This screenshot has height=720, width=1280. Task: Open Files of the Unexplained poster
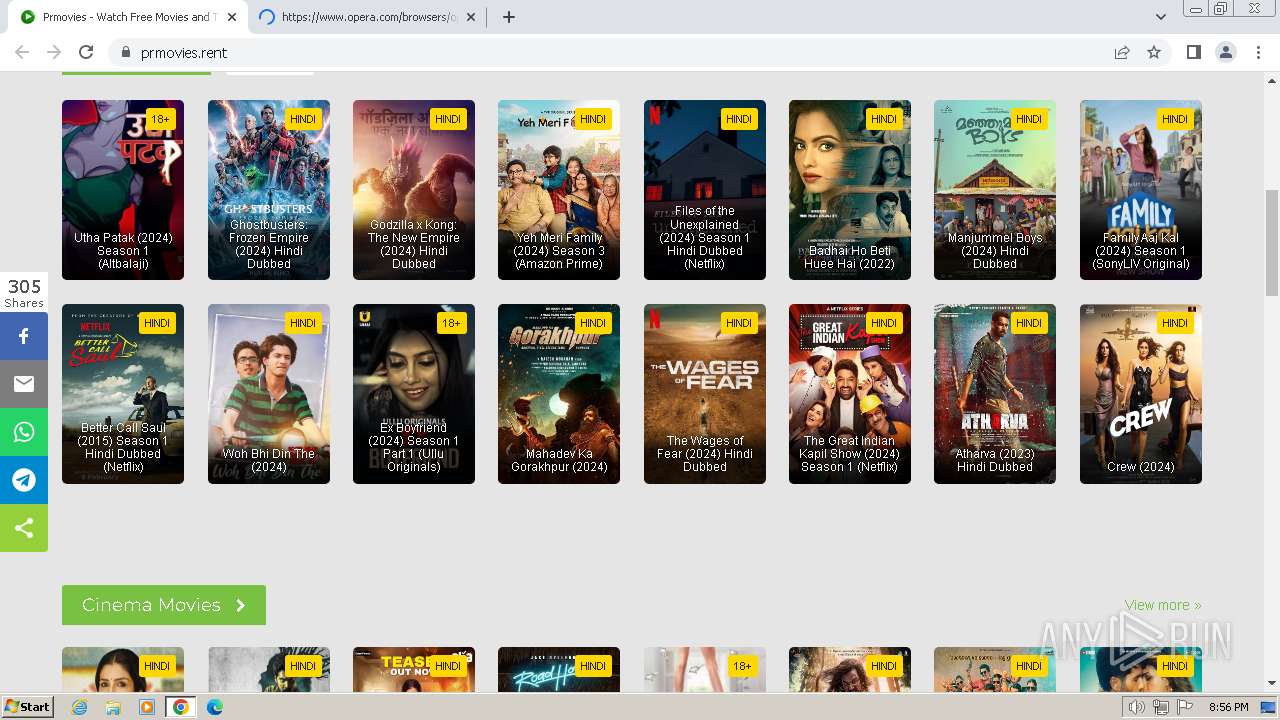coord(705,190)
